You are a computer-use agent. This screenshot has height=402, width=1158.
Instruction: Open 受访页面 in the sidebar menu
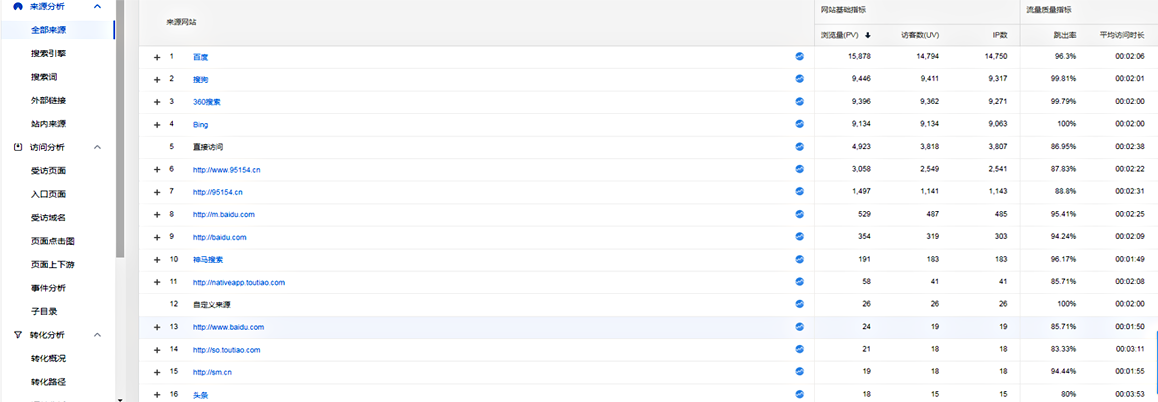click(x=49, y=171)
